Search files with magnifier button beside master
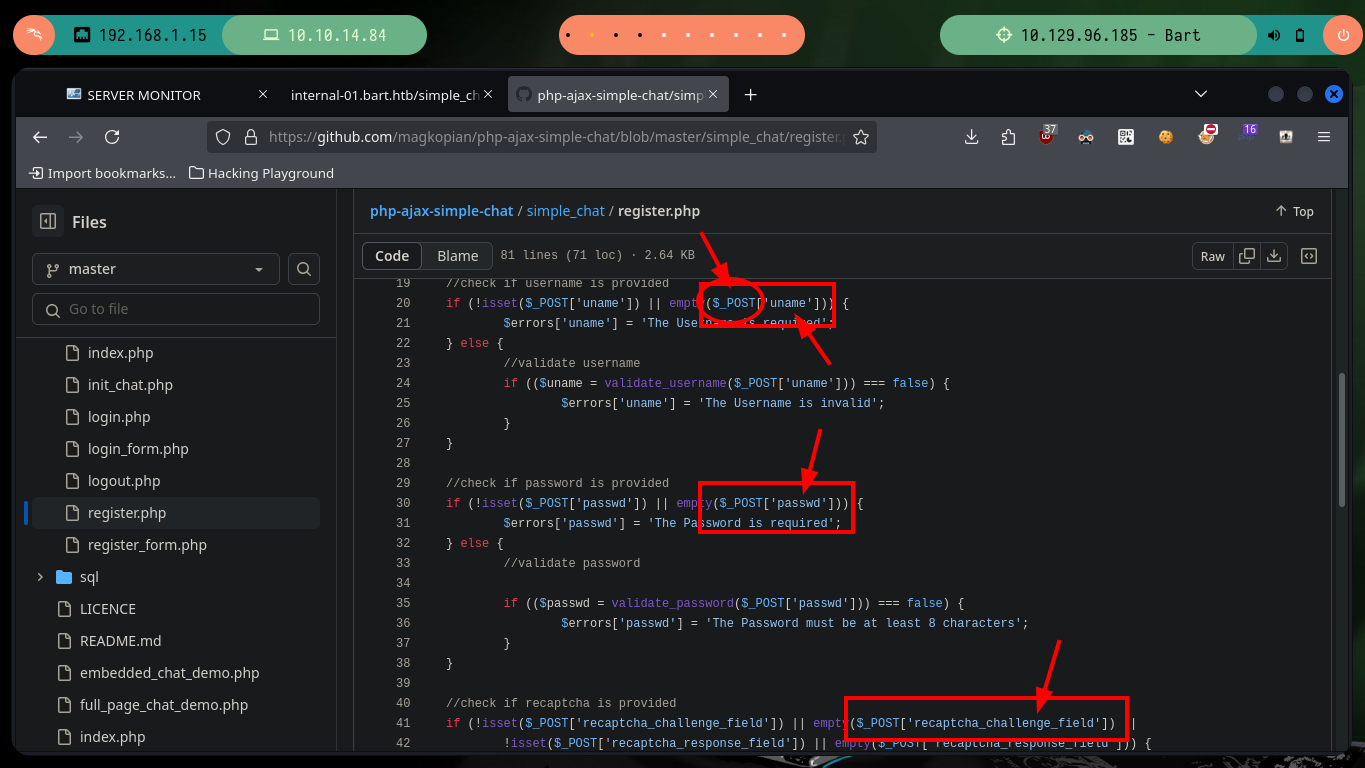The height and width of the screenshot is (768, 1365). (304, 269)
